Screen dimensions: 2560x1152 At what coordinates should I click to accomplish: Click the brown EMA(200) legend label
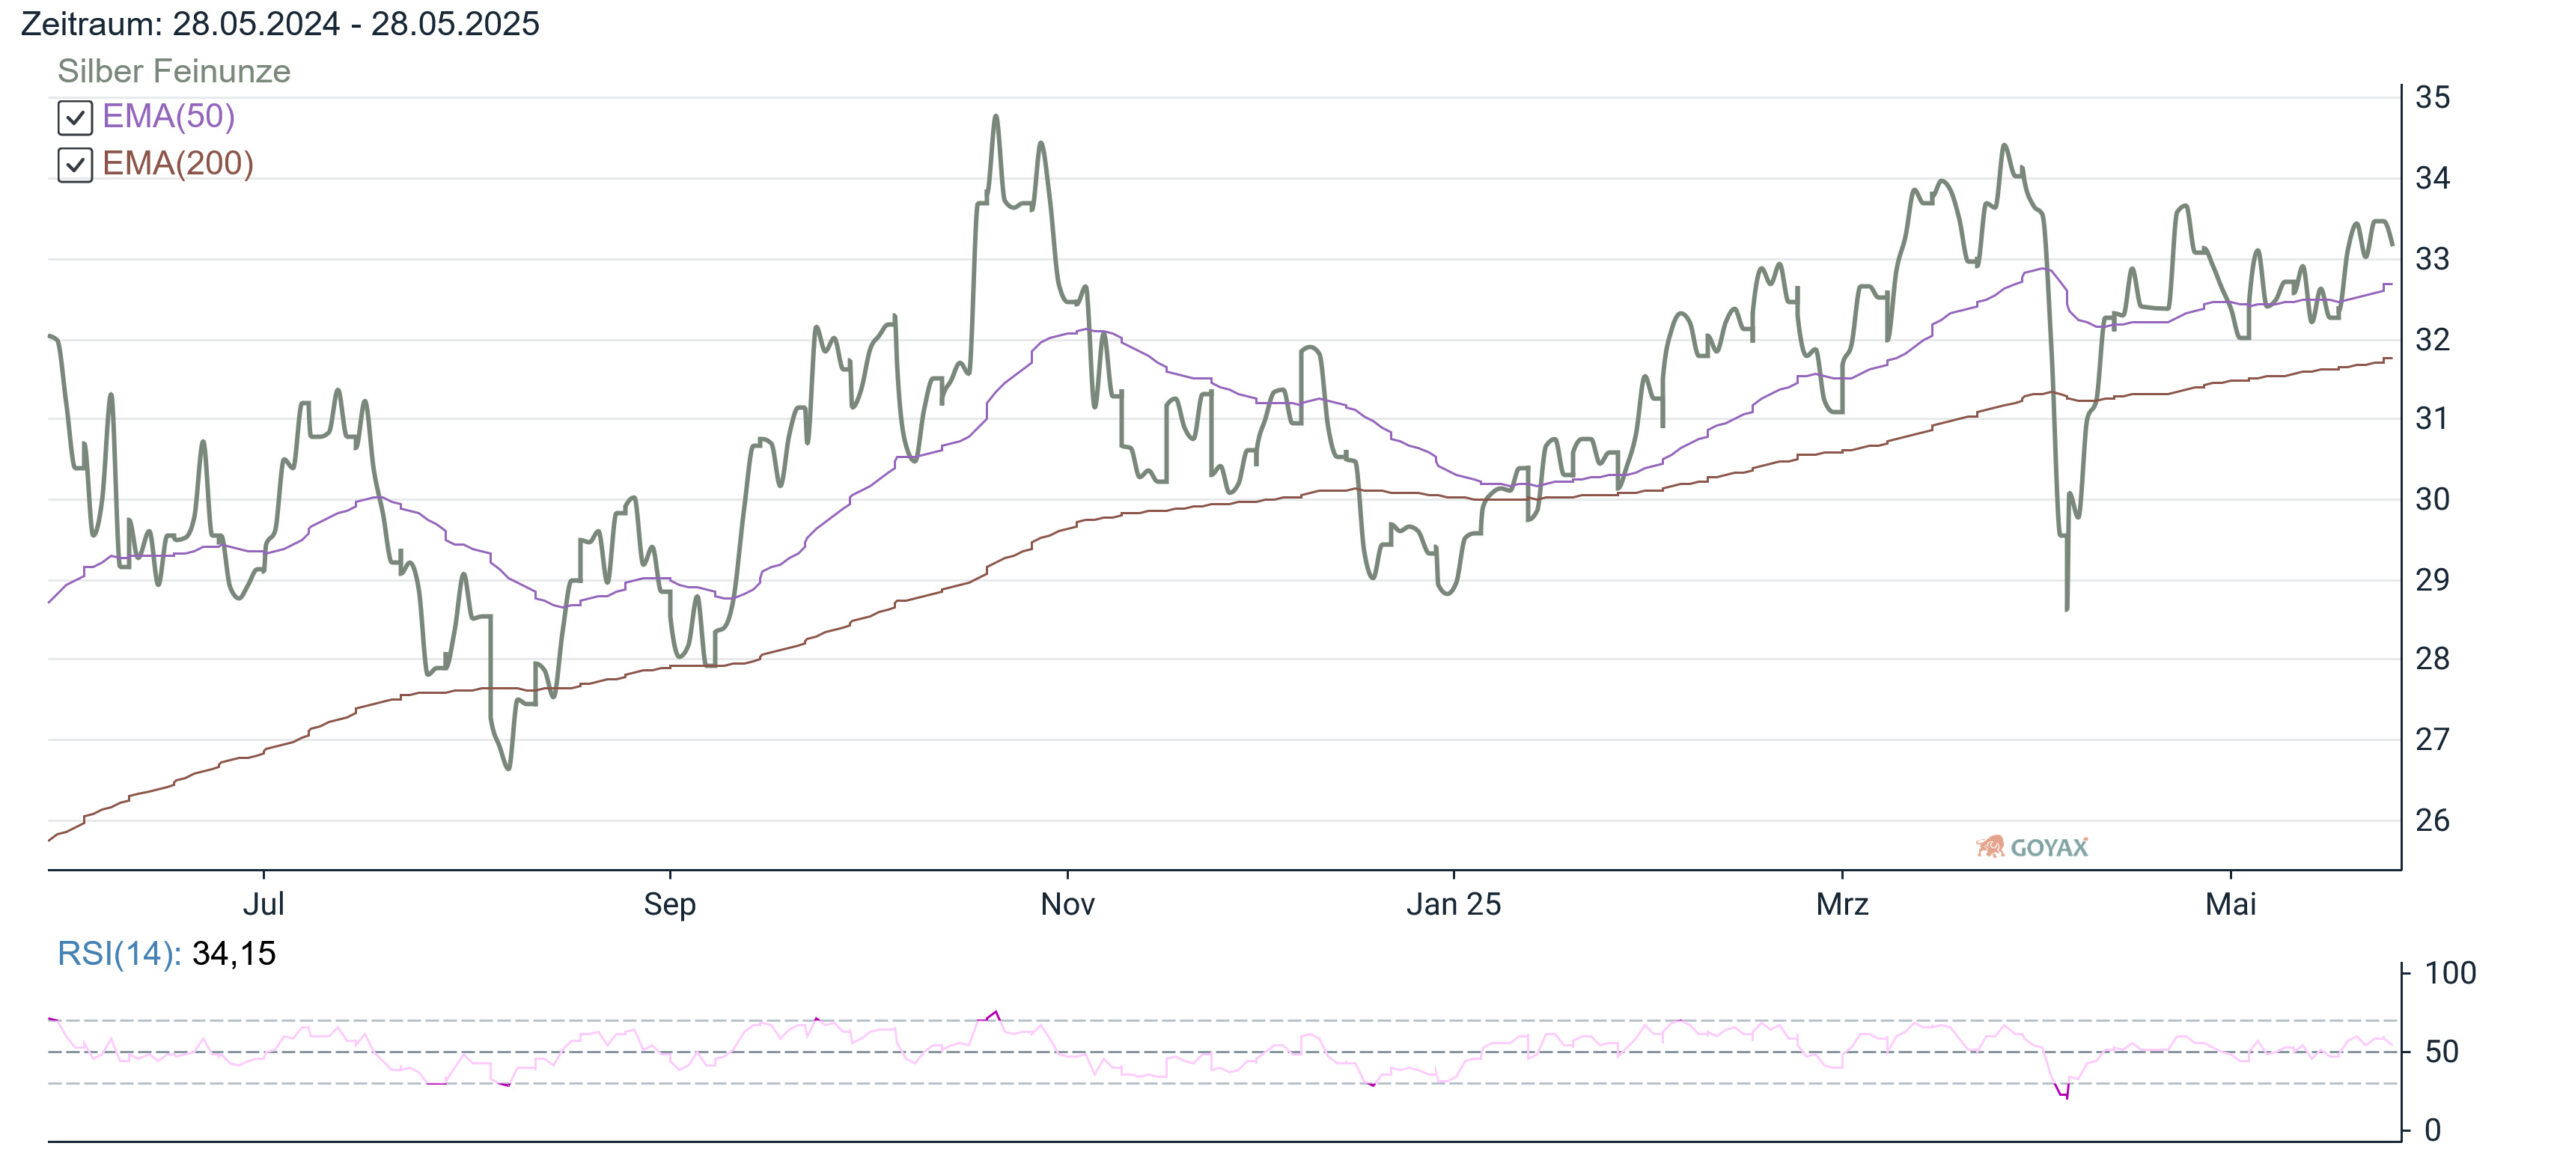point(178,163)
